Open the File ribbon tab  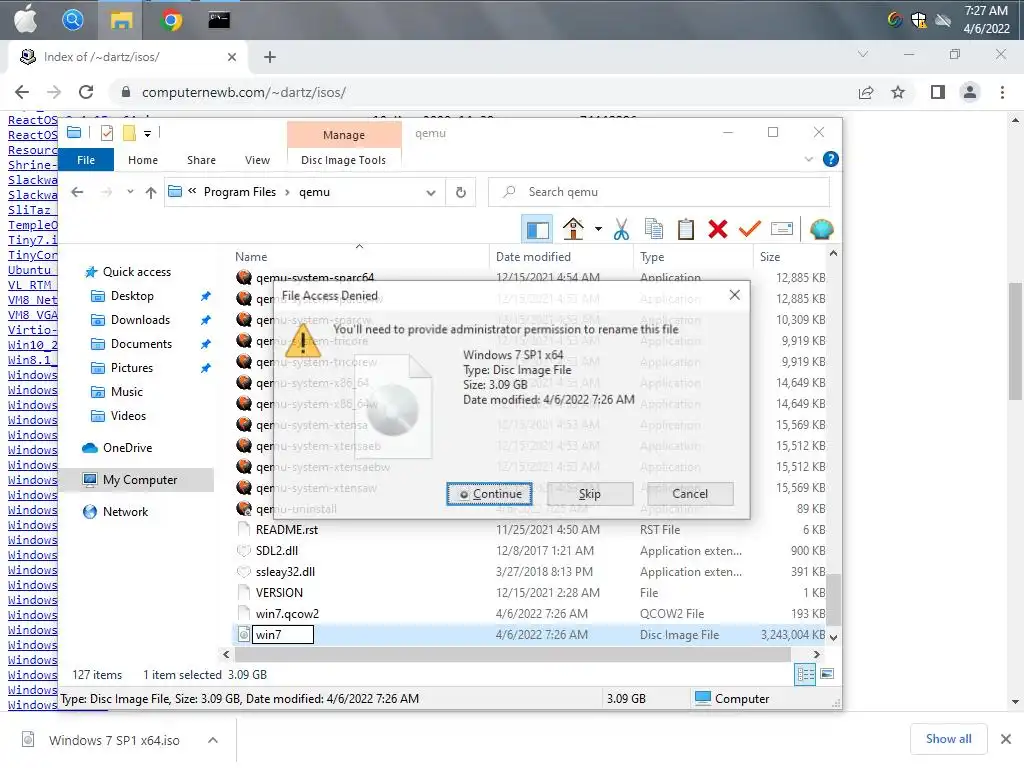[x=86, y=160]
